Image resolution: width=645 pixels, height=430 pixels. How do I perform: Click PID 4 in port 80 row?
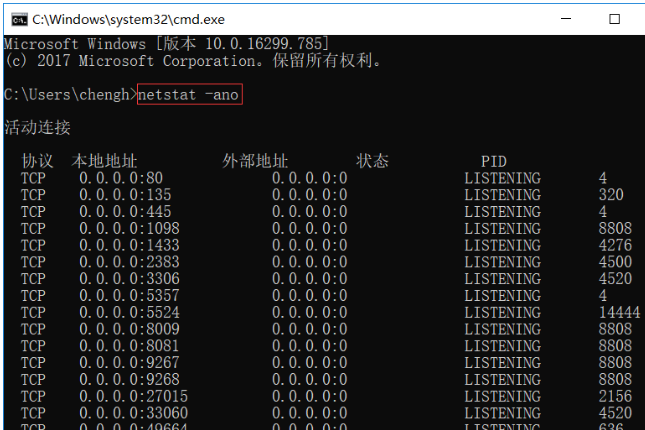[x=603, y=178]
